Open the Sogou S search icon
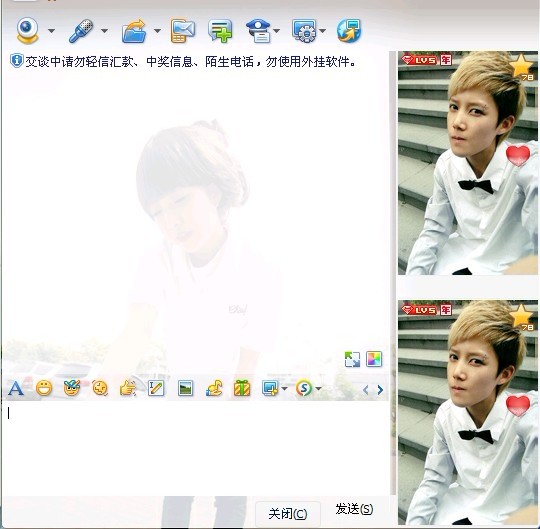 [x=303, y=389]
